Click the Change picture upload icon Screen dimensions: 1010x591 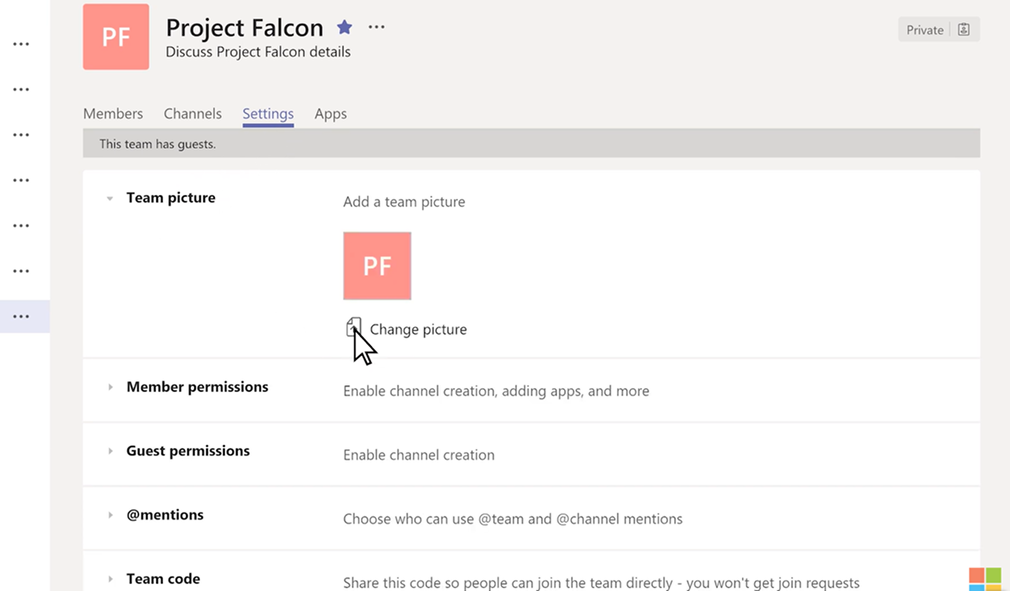point(354,328)
